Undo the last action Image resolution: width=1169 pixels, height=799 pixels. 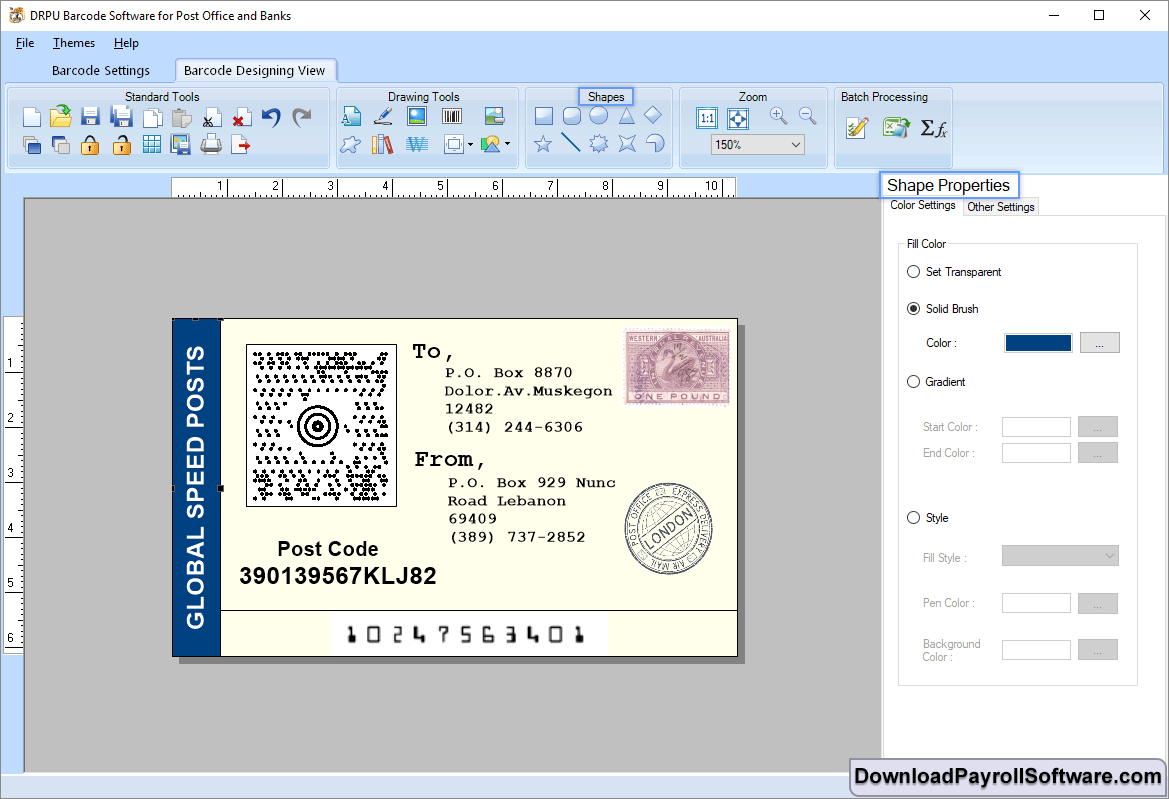click(x=271, y=118)
